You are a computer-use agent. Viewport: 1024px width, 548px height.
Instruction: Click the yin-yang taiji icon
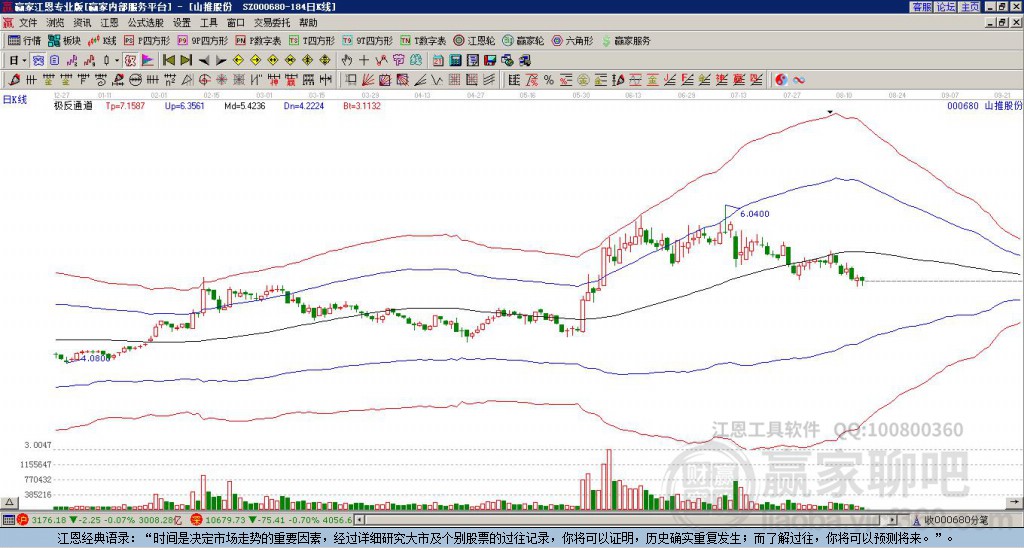coord(781,80)
